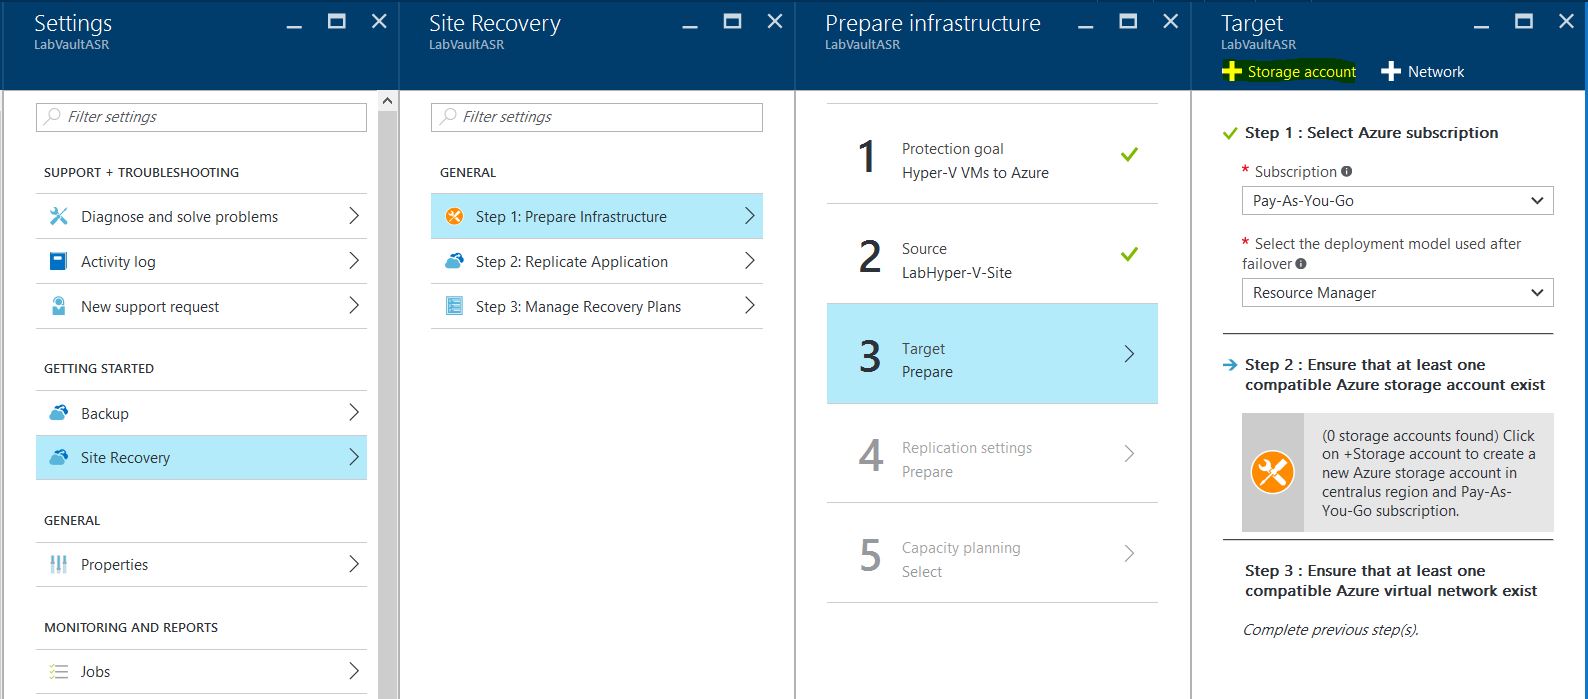The image size is (1588, 699).
Task: Click the New support request icon
Action: 59,306
